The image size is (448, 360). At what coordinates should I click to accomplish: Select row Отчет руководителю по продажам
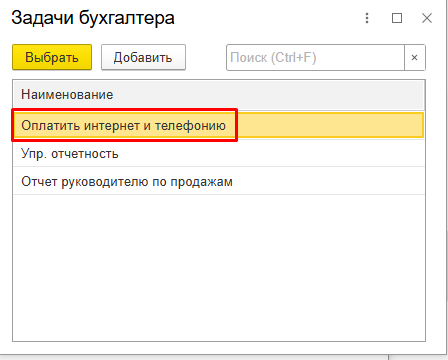219,181
